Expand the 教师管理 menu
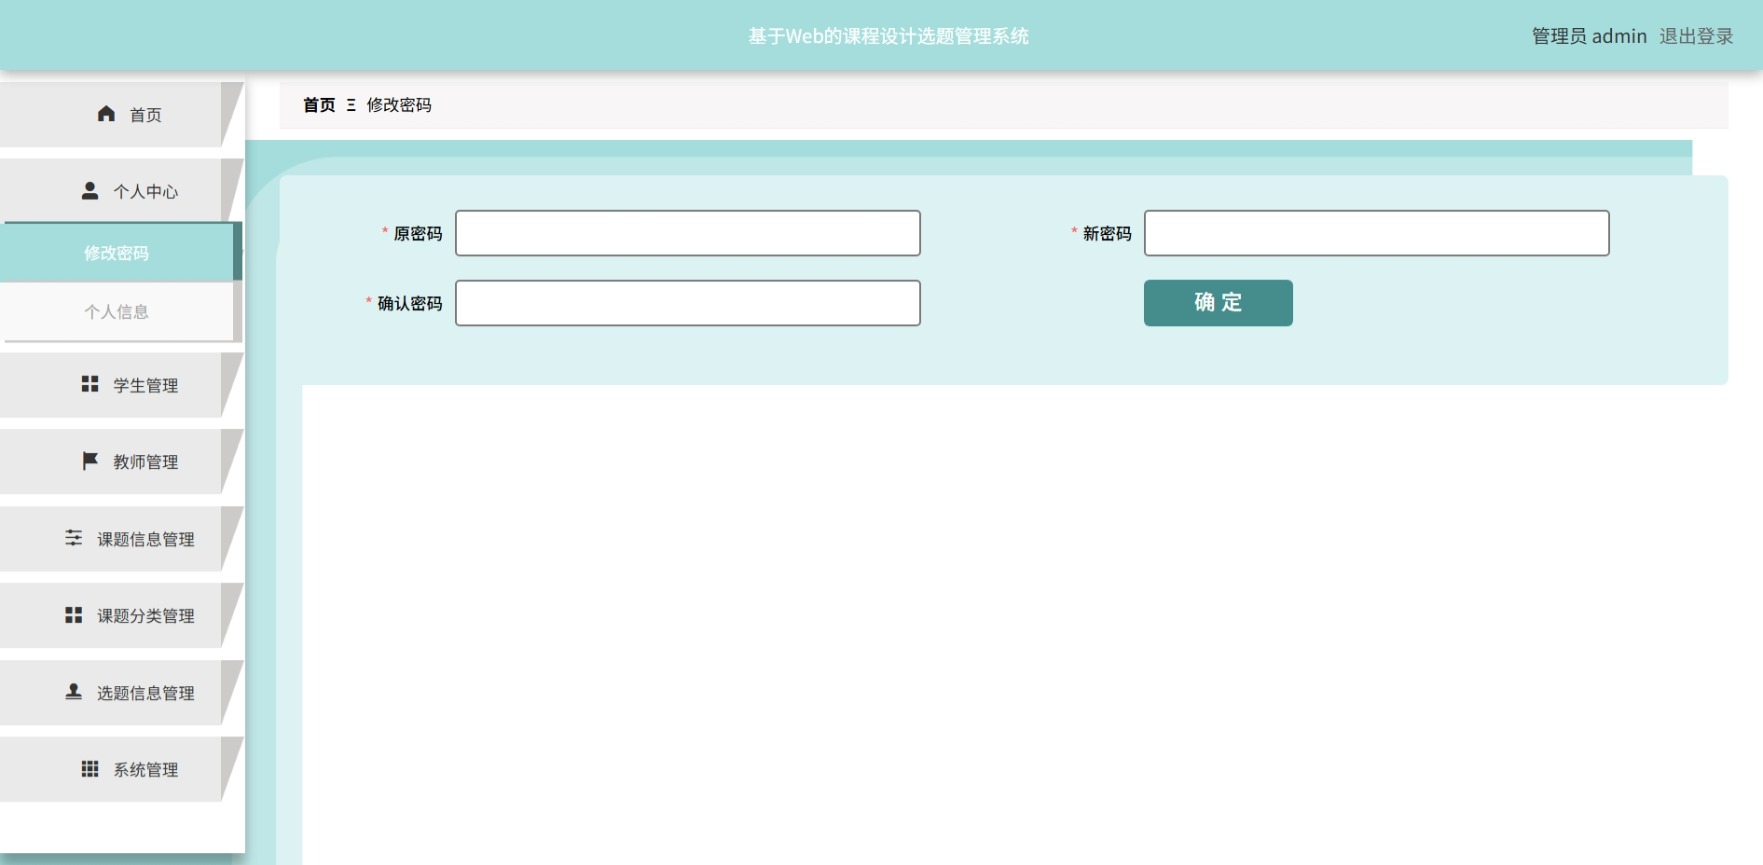The width and height of the screenshot is (1763, 865). (x=121, y=462)
